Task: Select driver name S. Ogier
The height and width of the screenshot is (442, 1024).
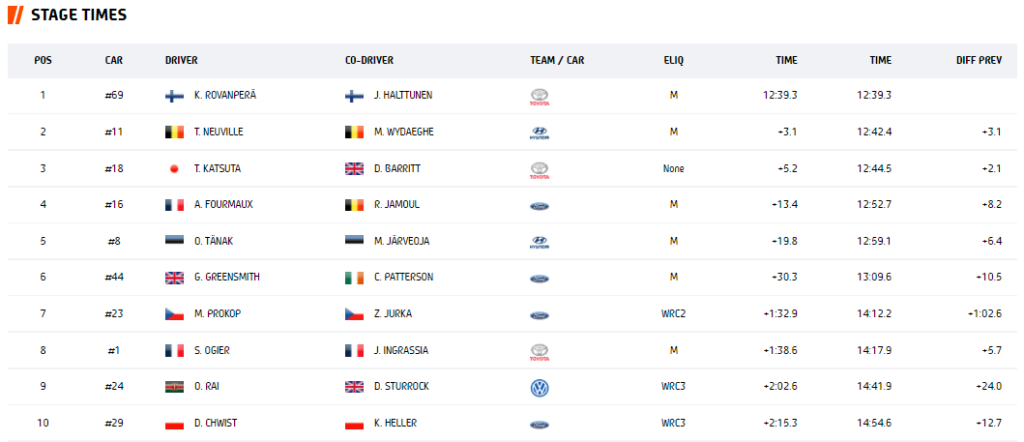Action: 212,351
